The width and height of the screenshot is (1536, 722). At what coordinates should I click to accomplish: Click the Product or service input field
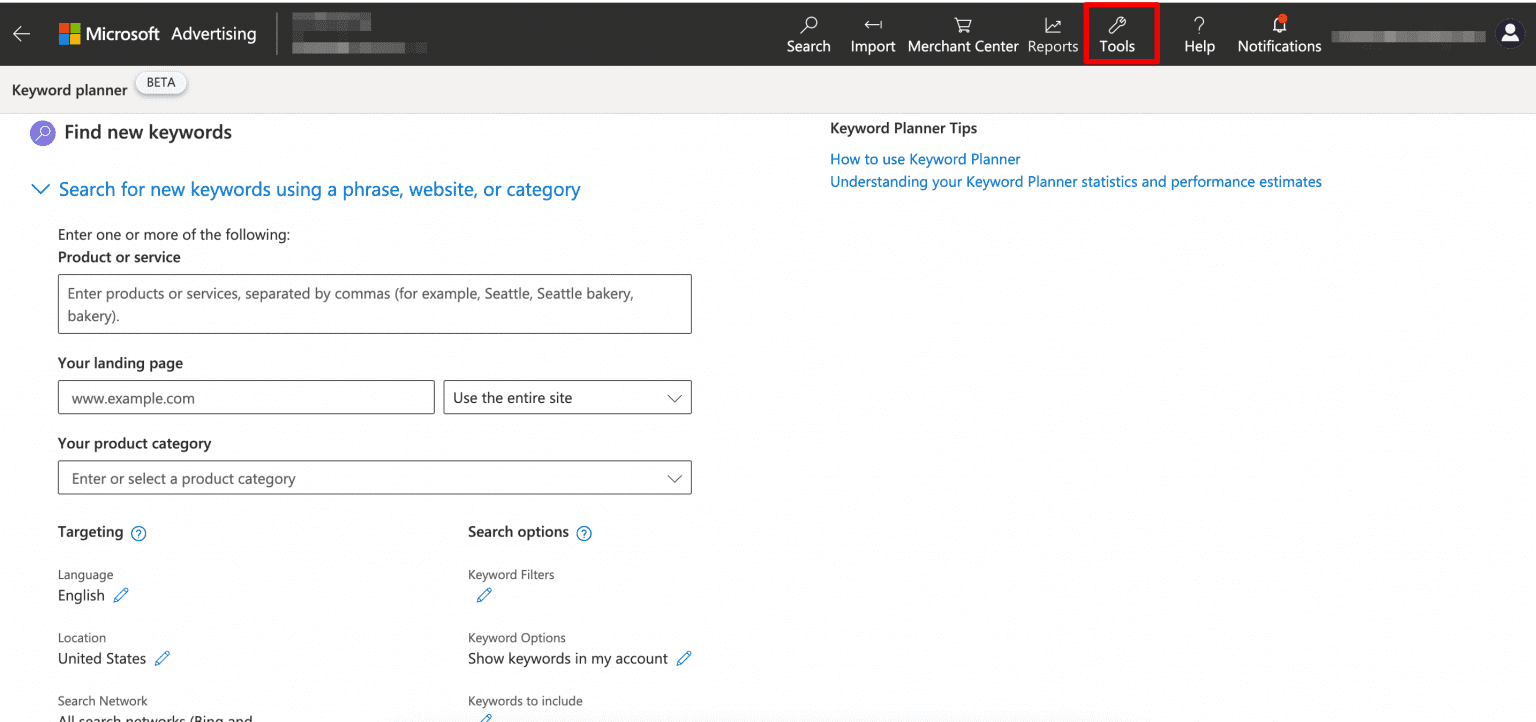coord(374,303)
